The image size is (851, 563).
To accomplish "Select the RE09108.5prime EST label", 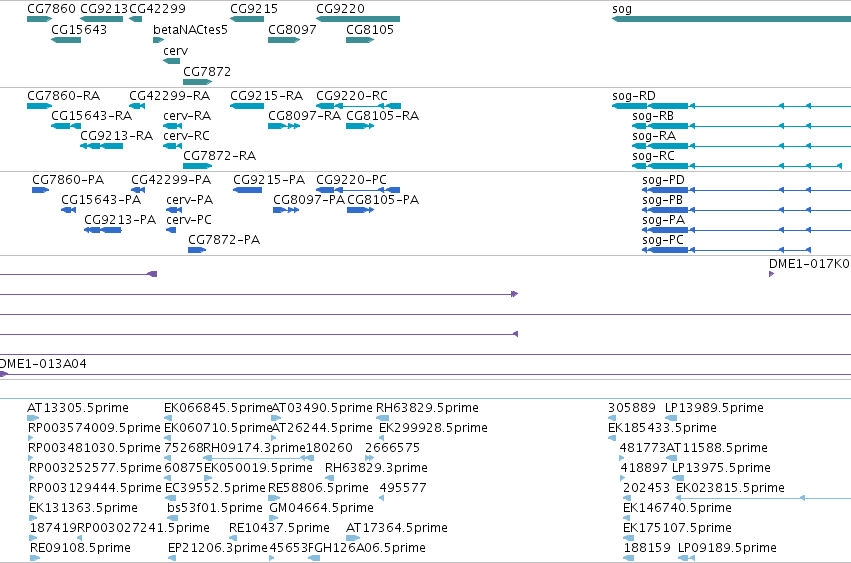I will coord(80,548).
